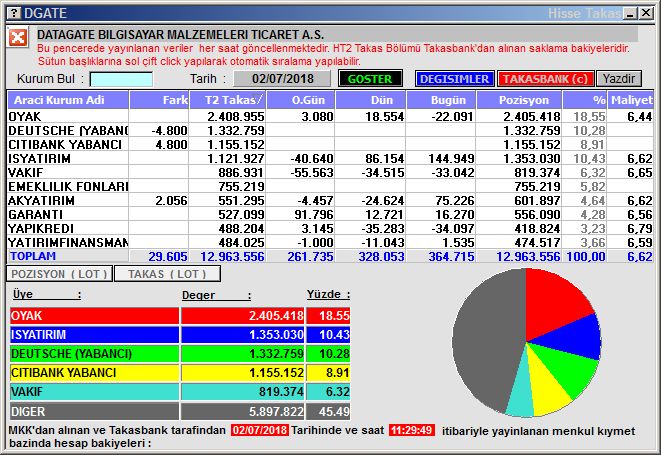The height and width of the screenshot is (455, 661).
Task: Click Bugün value 144.949
Action: point(451,159)
